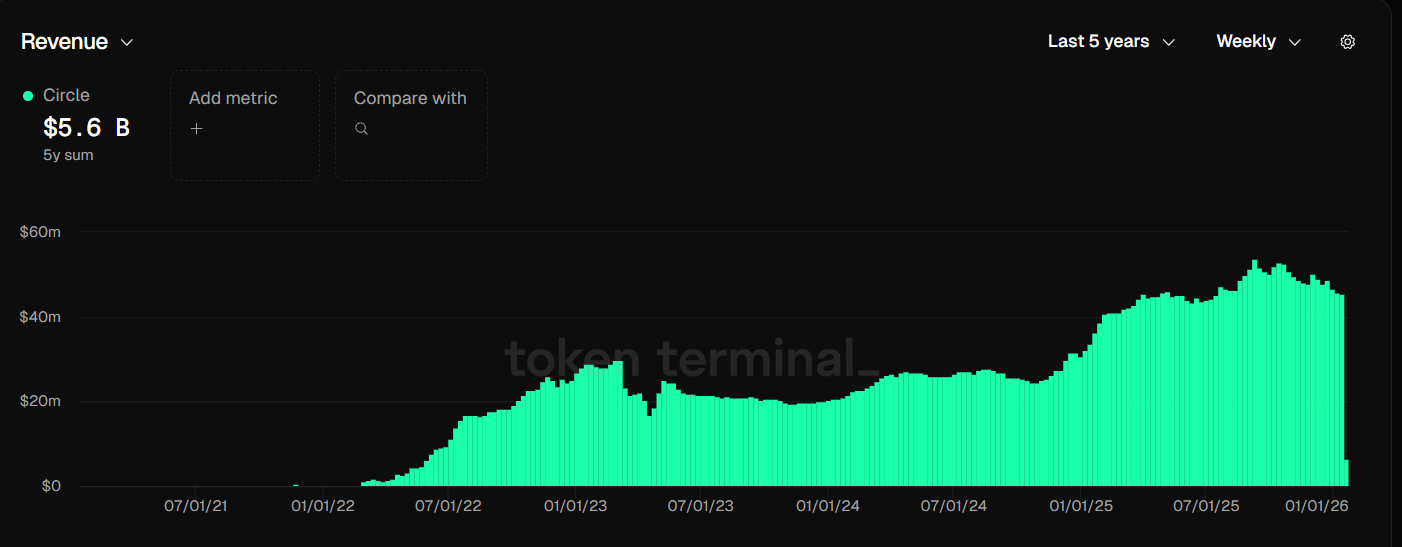
Task: Click the Add metric card
Action: click(x=245, y=125)
